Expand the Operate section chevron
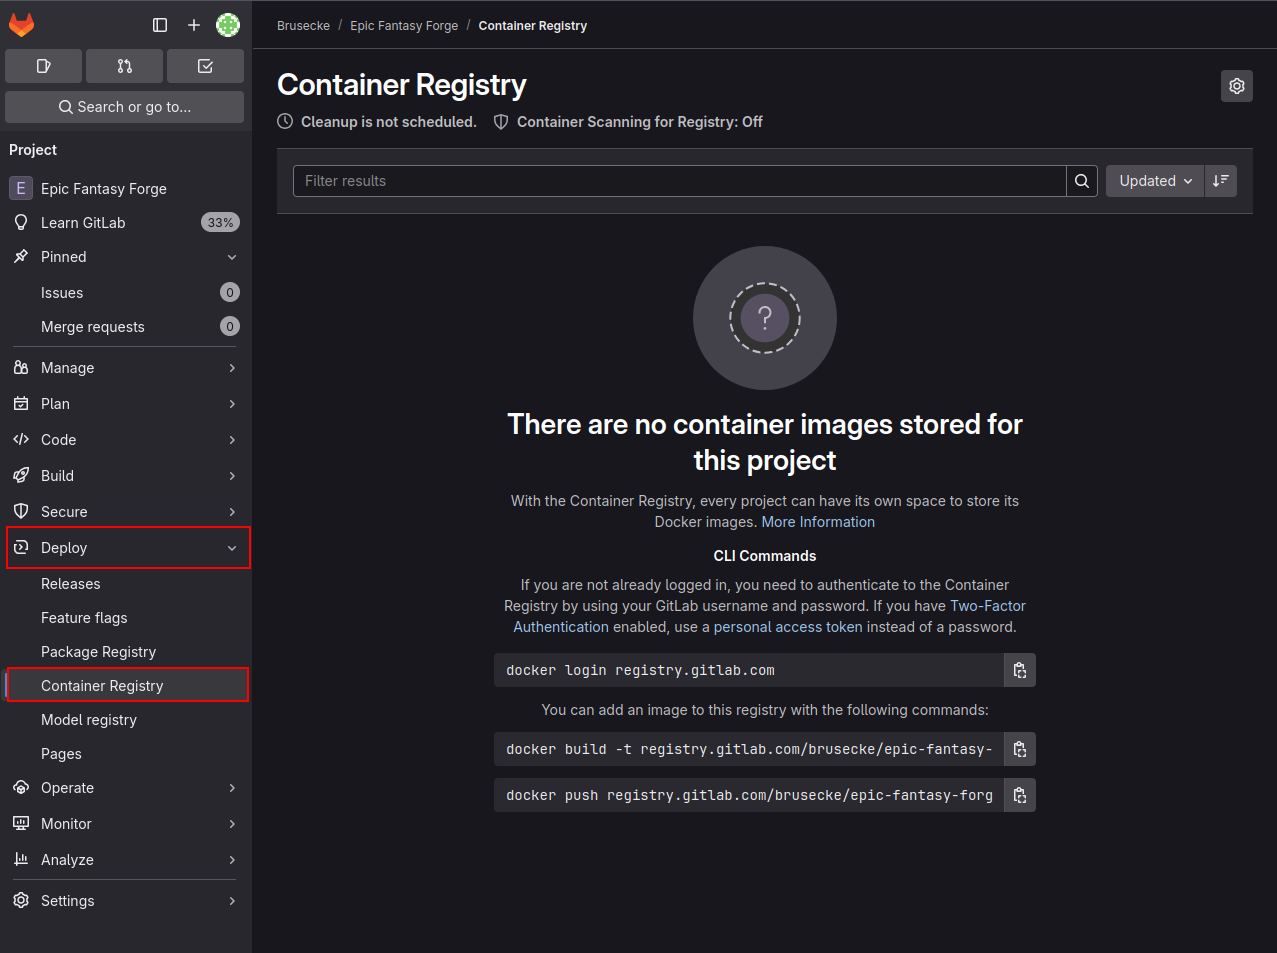This screenshot has width=1277, height=953. point(232,788)
